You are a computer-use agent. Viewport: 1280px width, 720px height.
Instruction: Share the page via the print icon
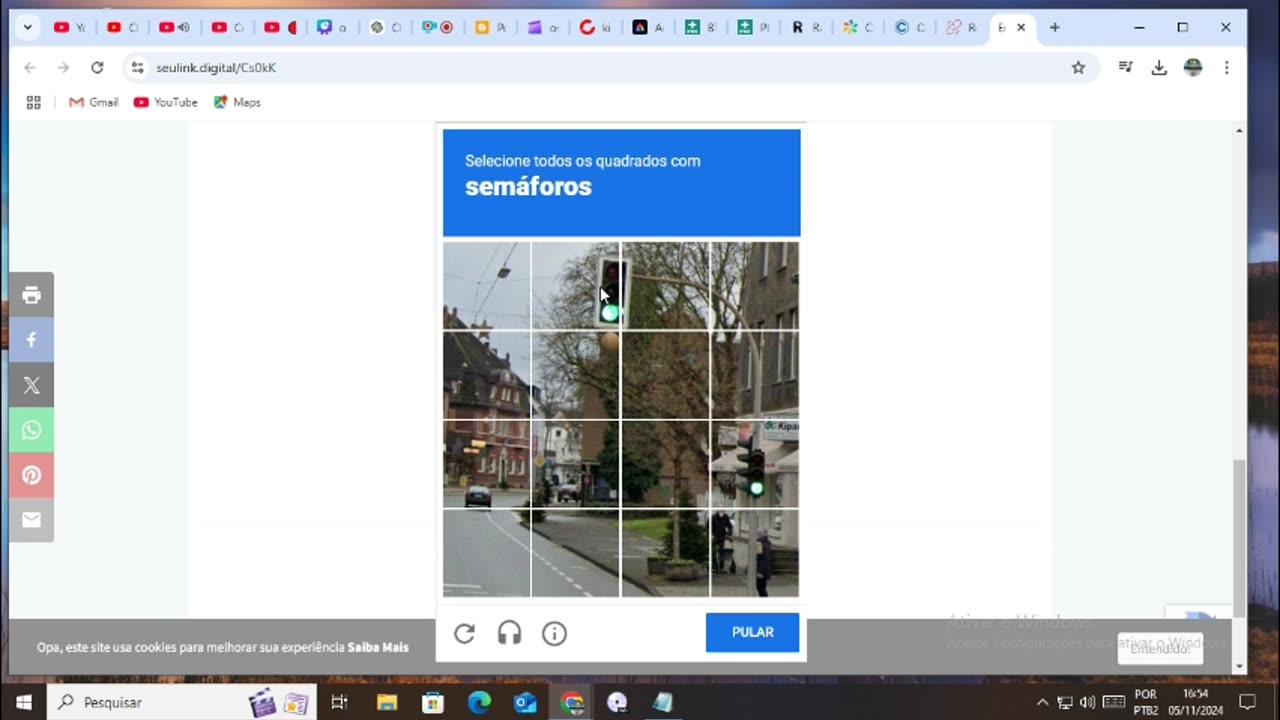[x=31, y=295]
